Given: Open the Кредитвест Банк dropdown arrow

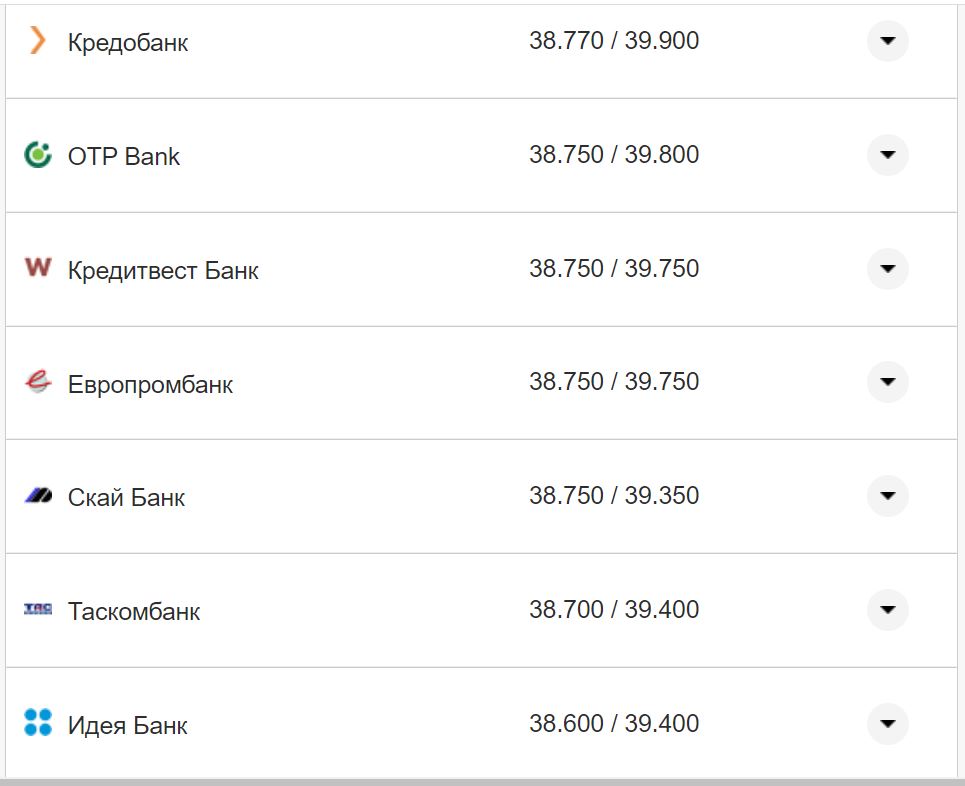Looking at the screenshot, I should point(887,269).
